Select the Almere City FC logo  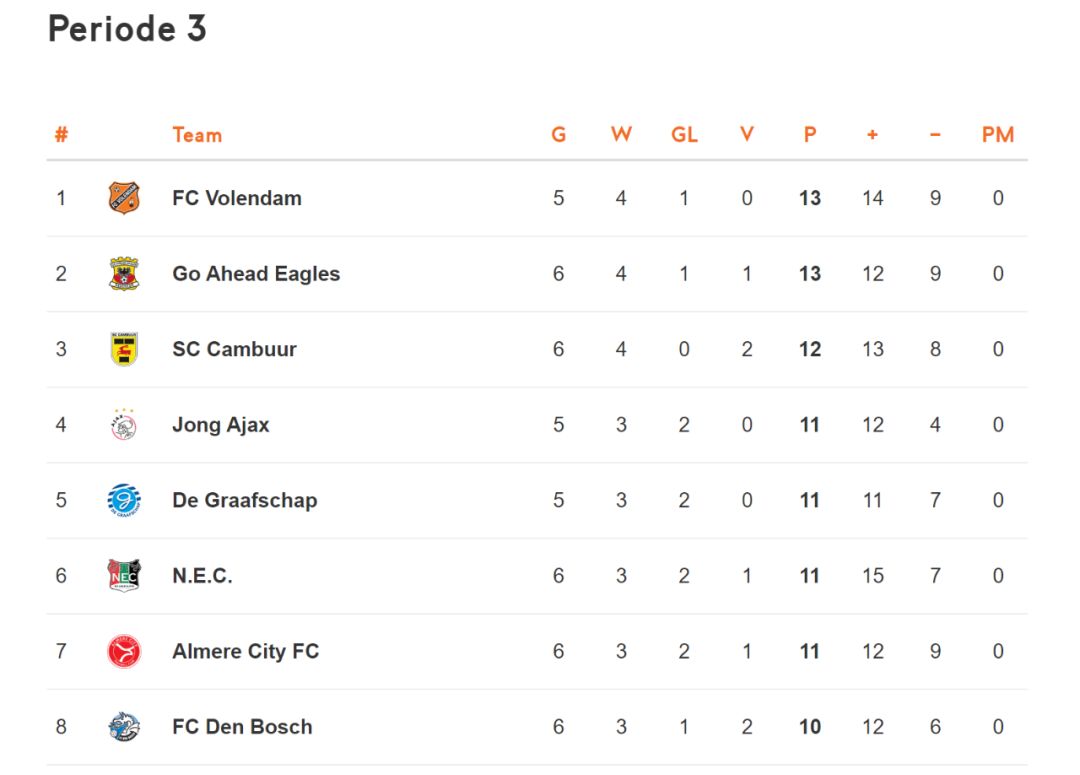124,652
